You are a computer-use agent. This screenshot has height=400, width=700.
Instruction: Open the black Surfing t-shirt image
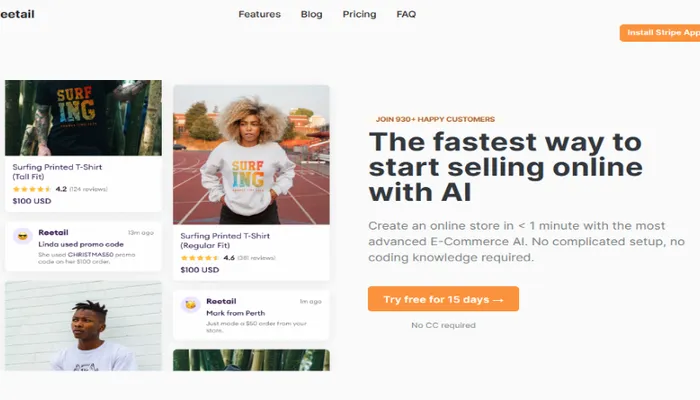click(x=83, y=117)
